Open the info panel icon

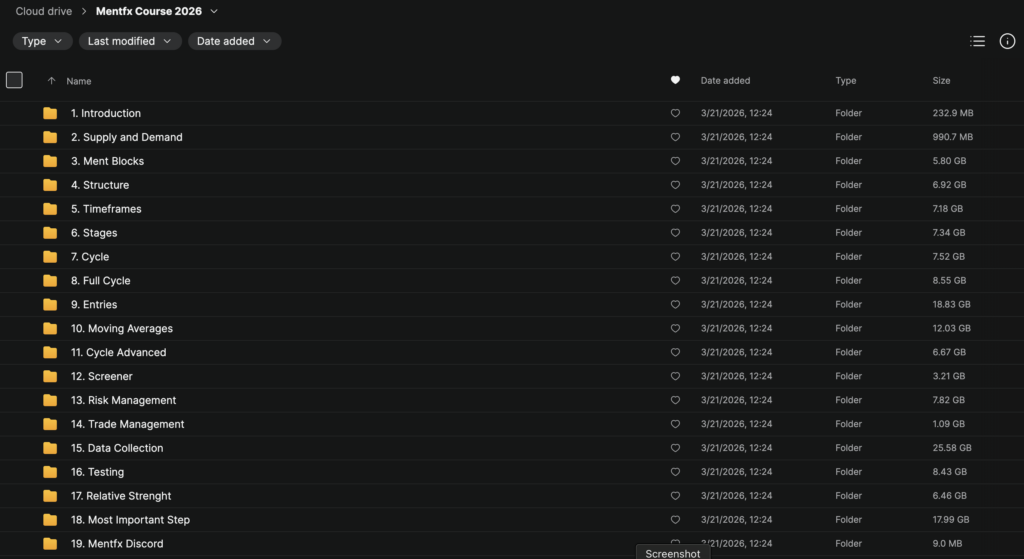click(1007, 41)
